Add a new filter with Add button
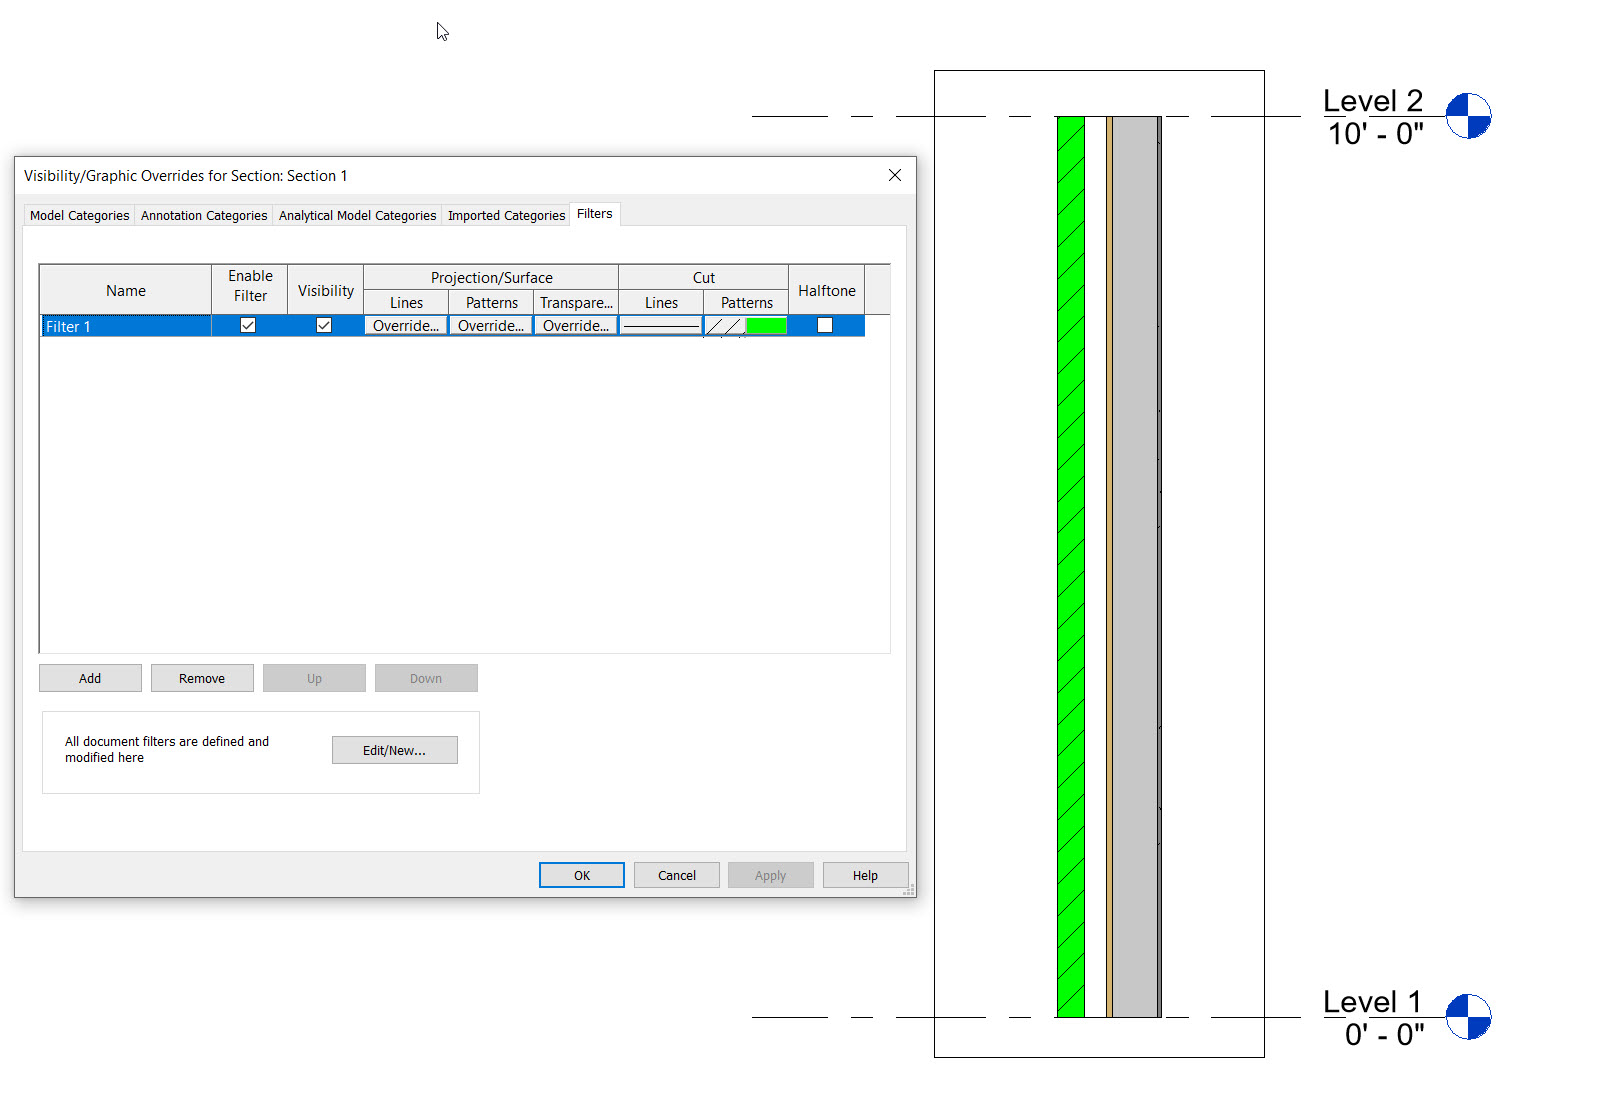 click(x=90, y=678)
